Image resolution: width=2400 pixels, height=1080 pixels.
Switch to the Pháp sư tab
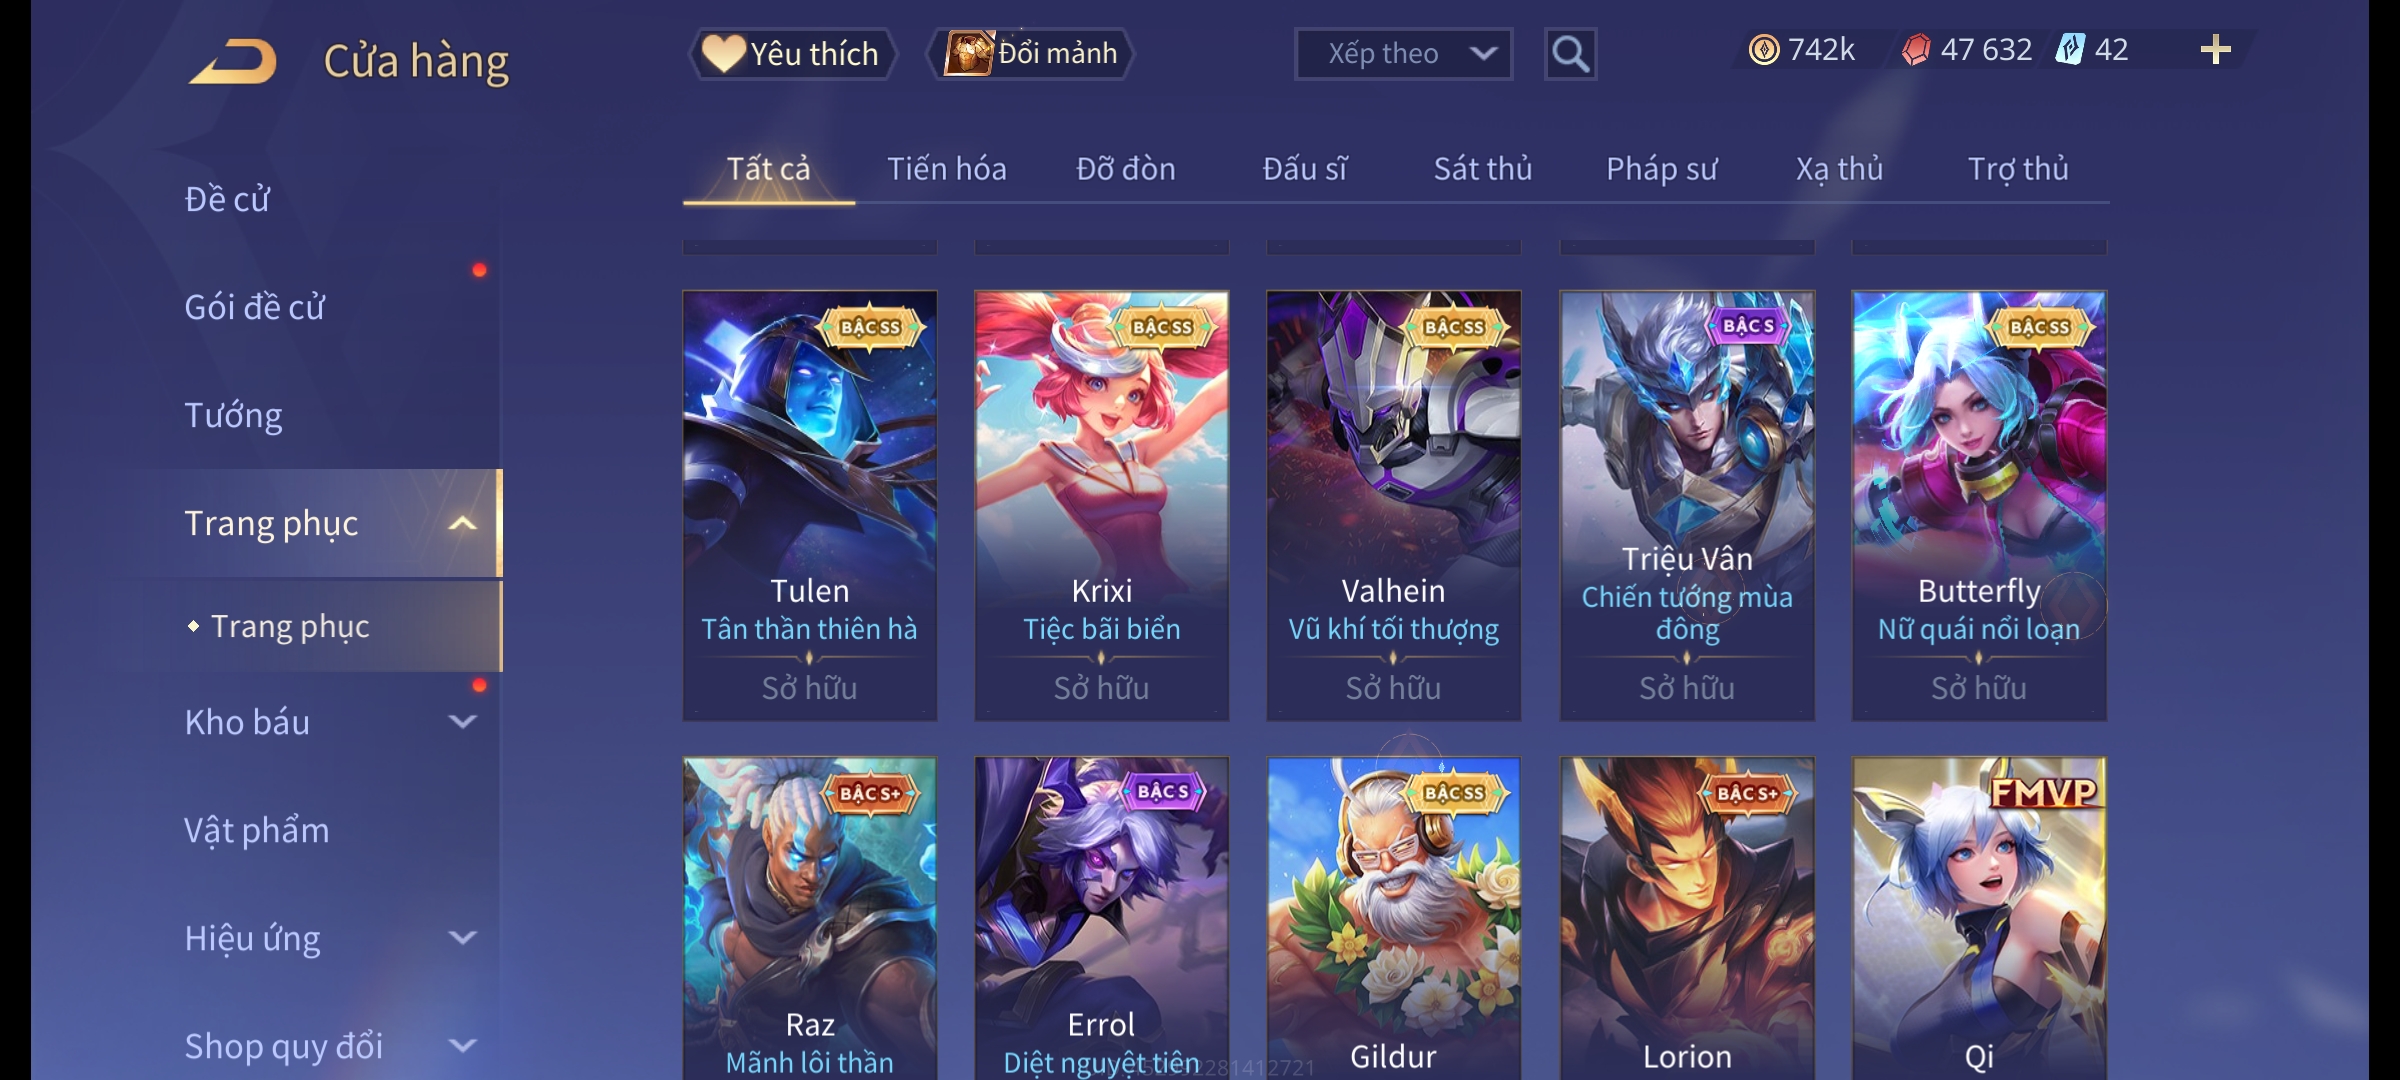pos(1661,169)
